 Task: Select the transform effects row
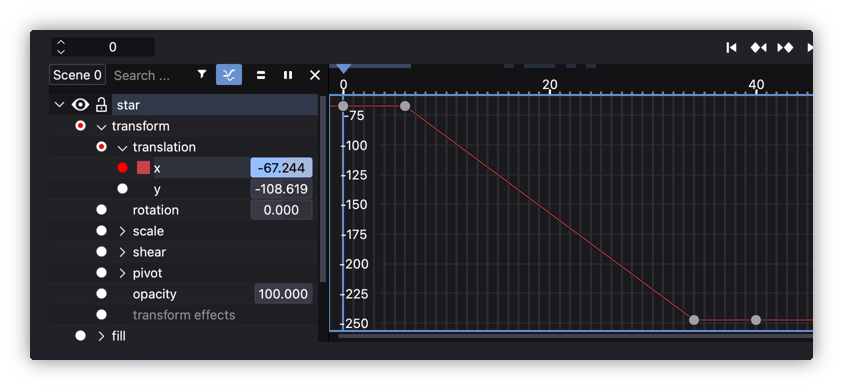(184, 315)
